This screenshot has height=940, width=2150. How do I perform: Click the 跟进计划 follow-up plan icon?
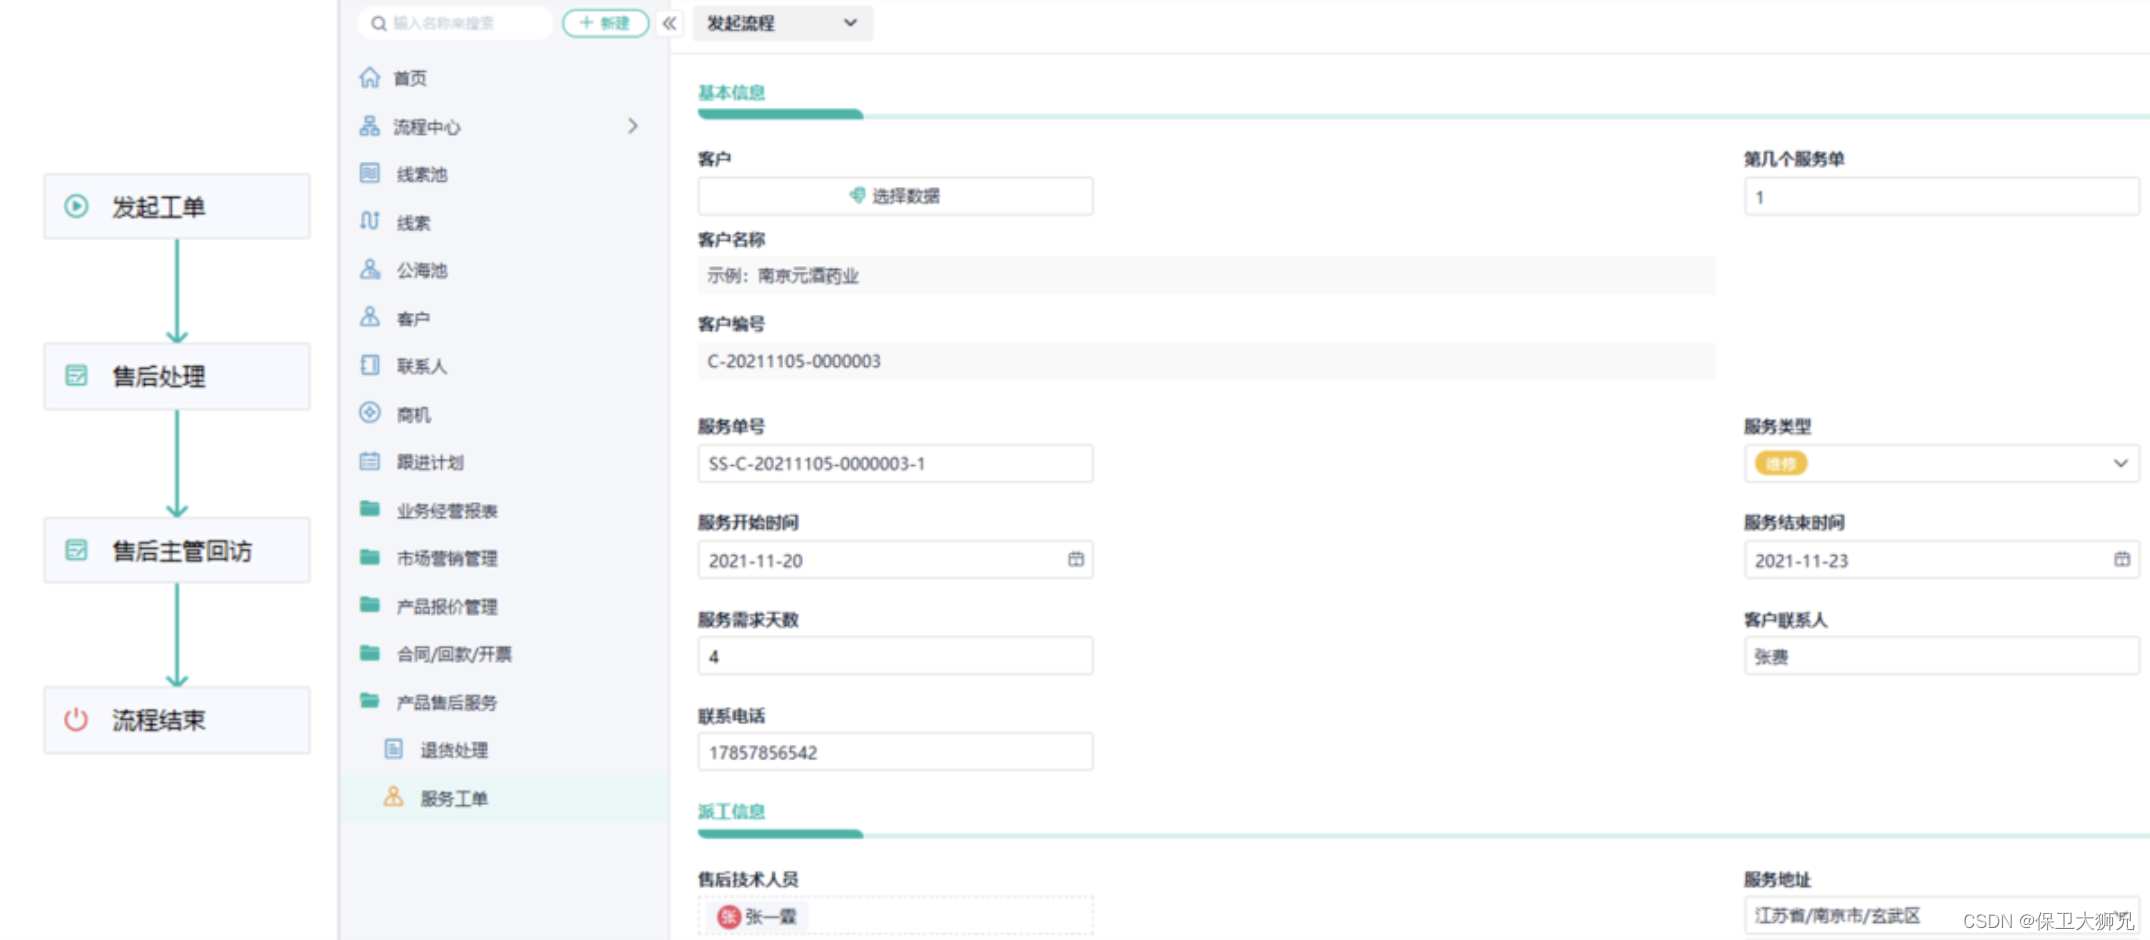(369, 461)
